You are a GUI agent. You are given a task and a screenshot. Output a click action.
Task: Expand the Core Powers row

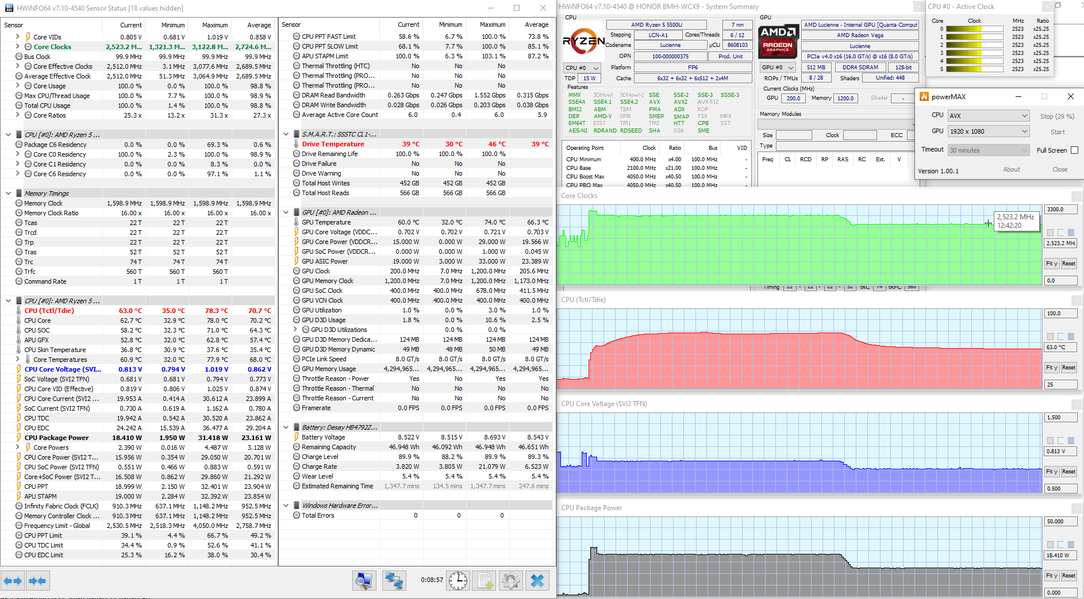click(17, 448)
